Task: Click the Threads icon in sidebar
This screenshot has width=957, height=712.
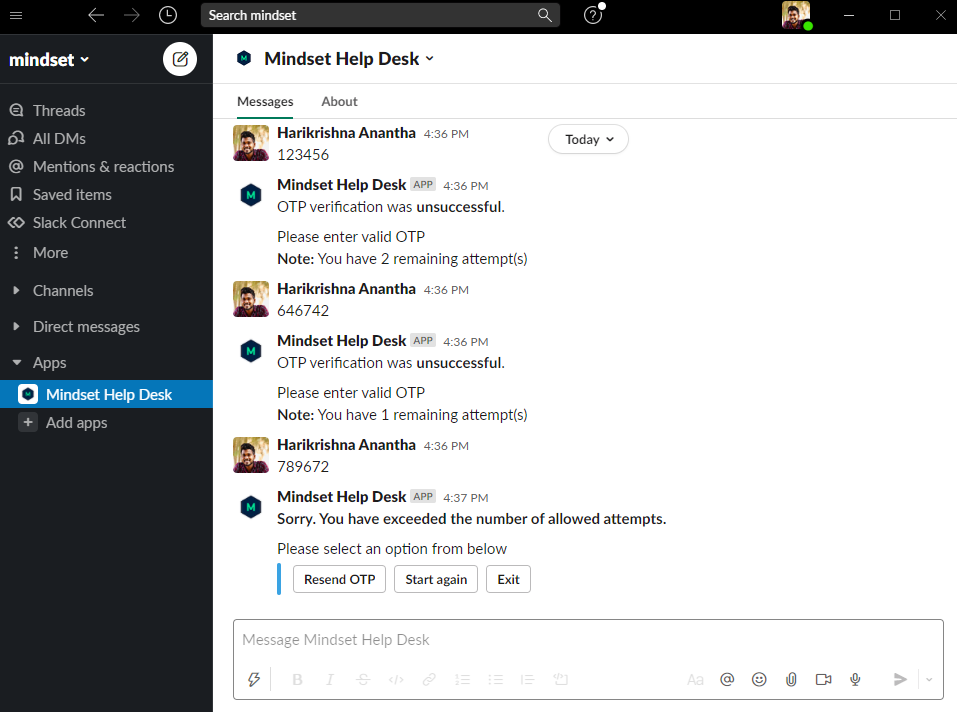Action: coord(16,110)
